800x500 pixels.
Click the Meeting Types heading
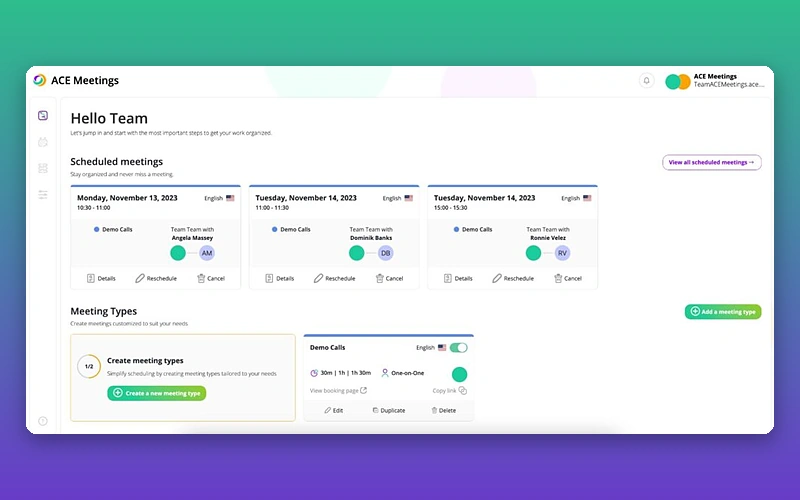click(x=104, y=311)
